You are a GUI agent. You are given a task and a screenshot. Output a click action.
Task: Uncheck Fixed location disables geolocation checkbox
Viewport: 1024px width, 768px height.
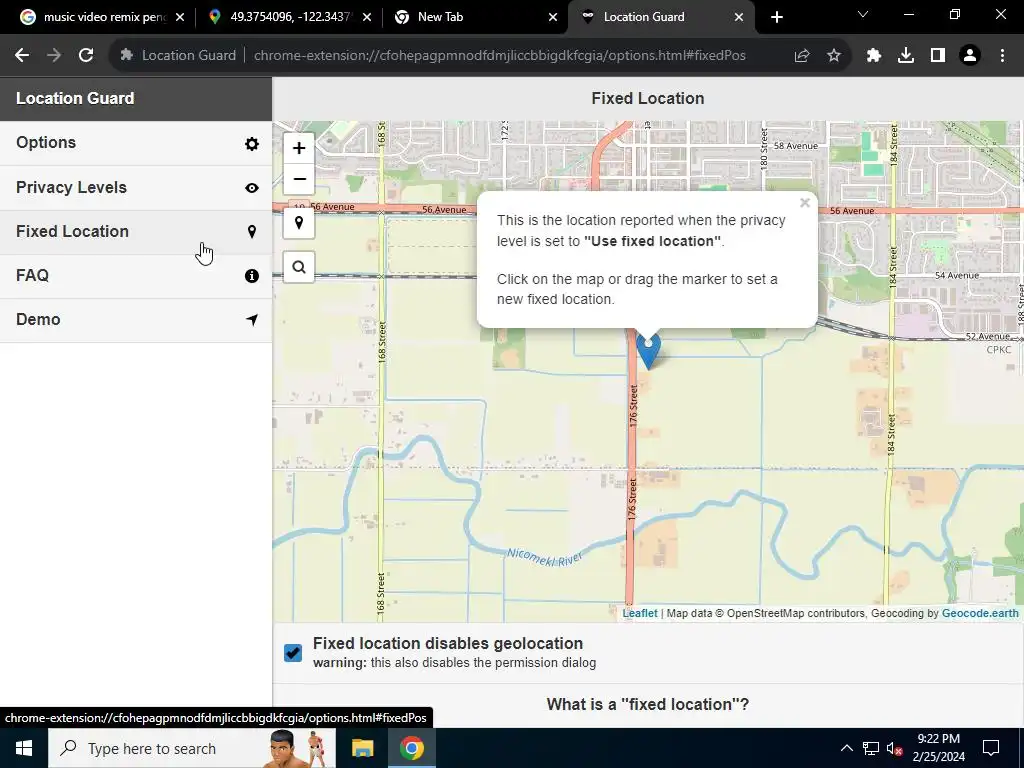click(293, 652)
